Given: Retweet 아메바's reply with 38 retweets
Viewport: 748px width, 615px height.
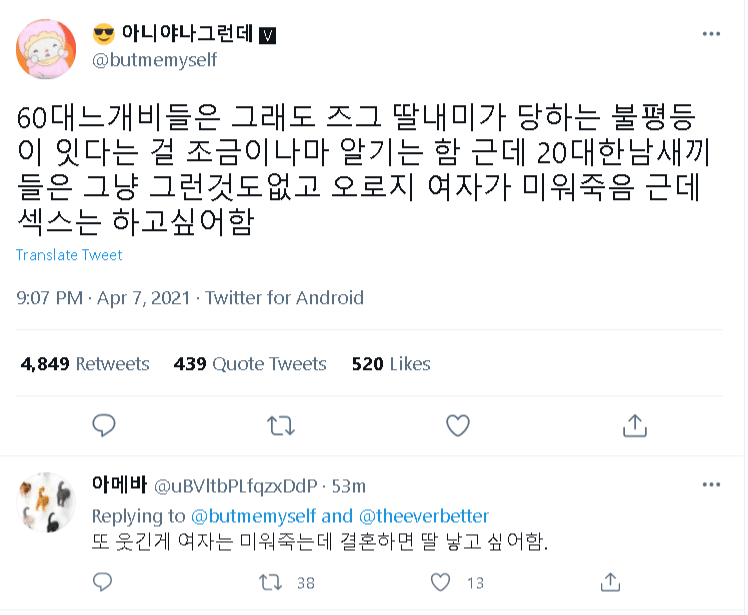Looking at the screenshot, I should (270, 582).
